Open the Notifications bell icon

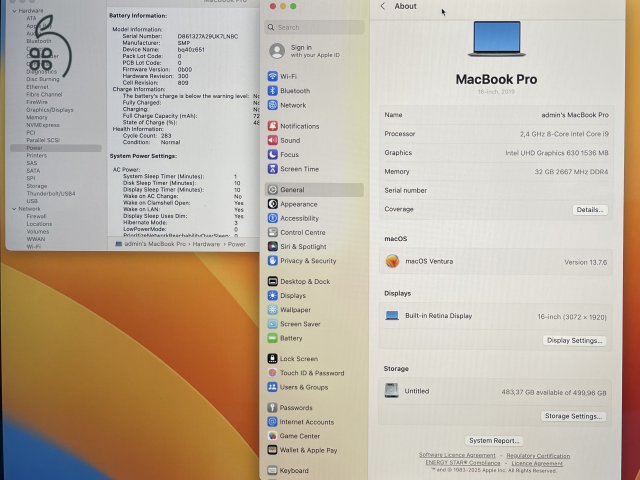tap(273, 126)
